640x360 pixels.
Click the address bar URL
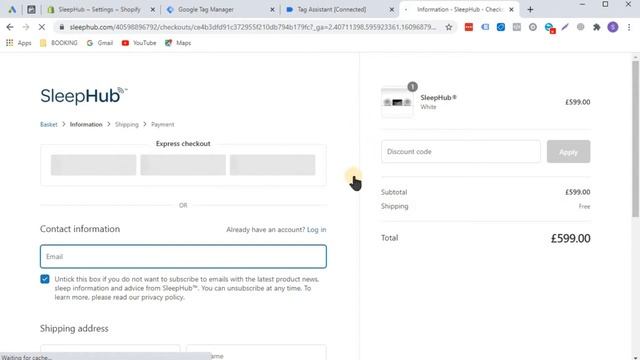click(x=252, y=27)
